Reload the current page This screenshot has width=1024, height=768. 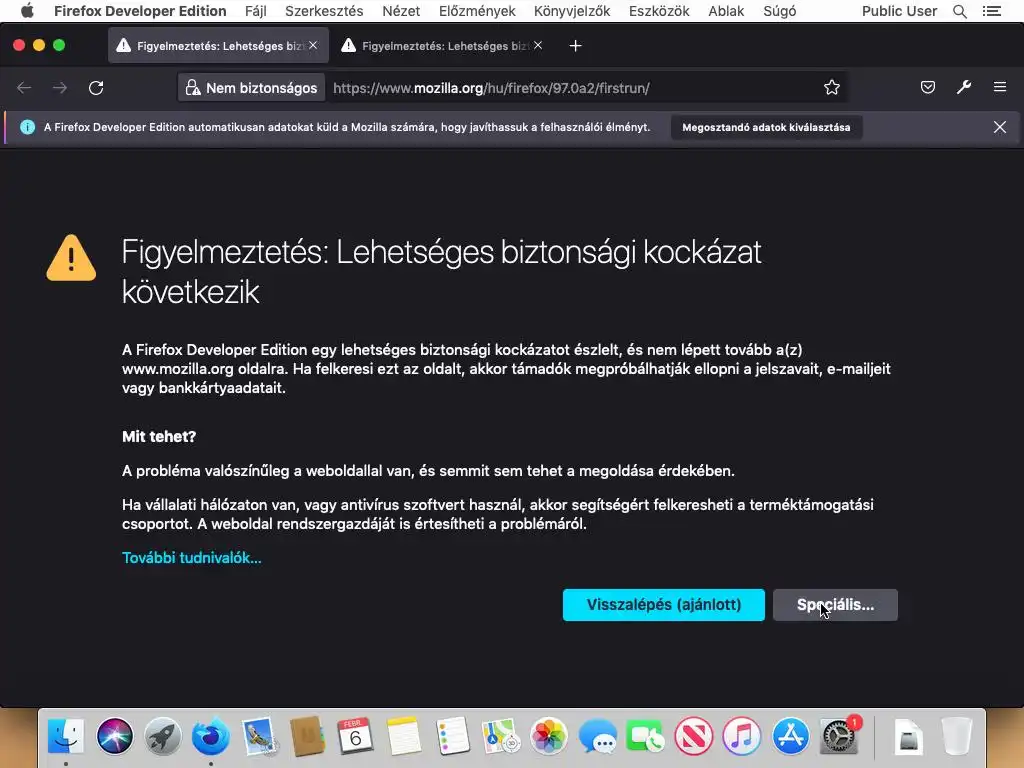(96, 88)
